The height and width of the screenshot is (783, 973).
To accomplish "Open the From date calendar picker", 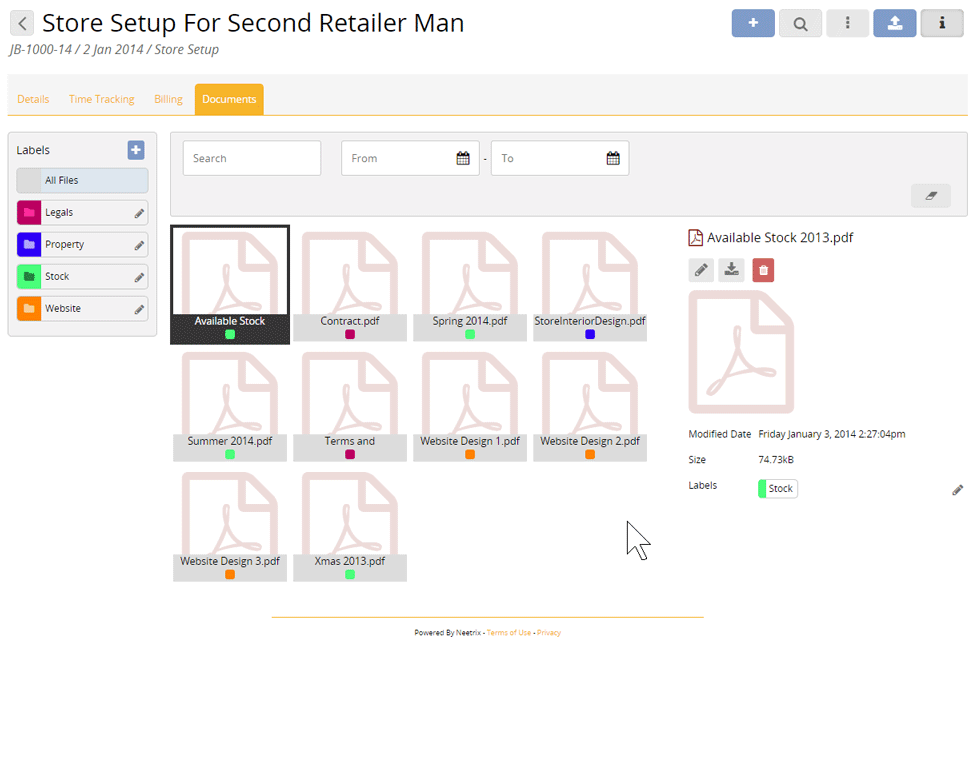I will 463,158.
